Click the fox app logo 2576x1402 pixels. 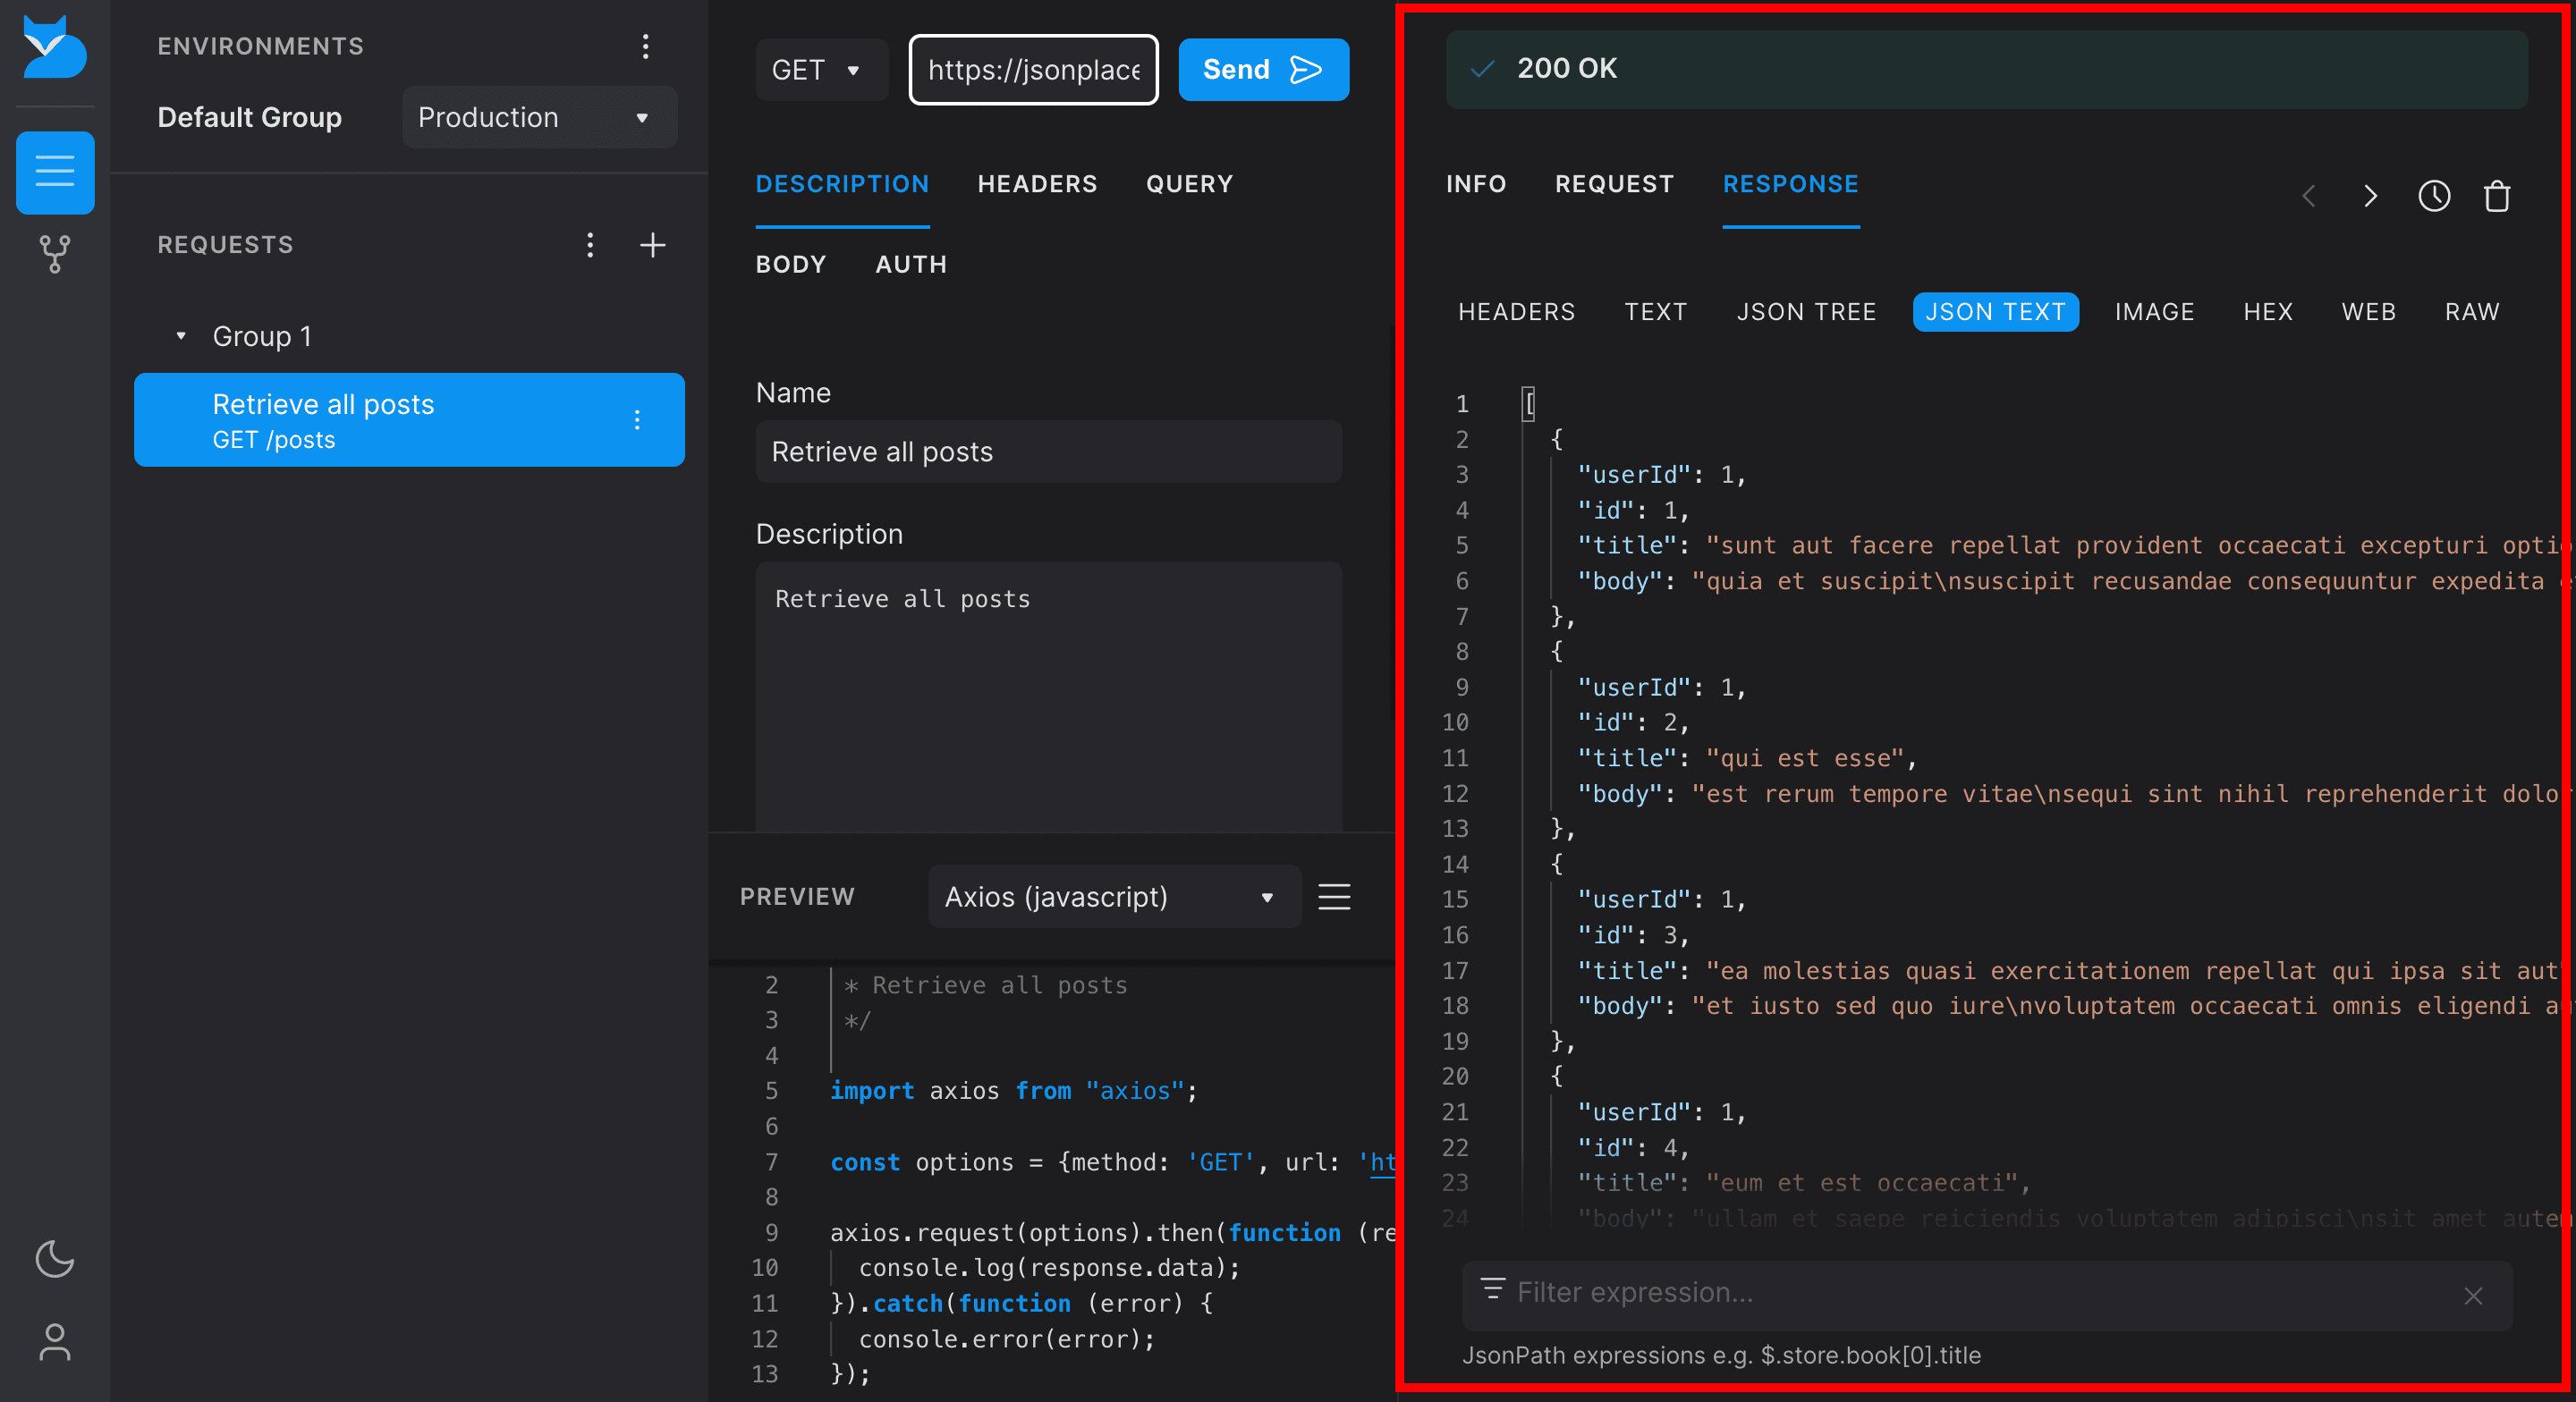[x=54, y=47]
